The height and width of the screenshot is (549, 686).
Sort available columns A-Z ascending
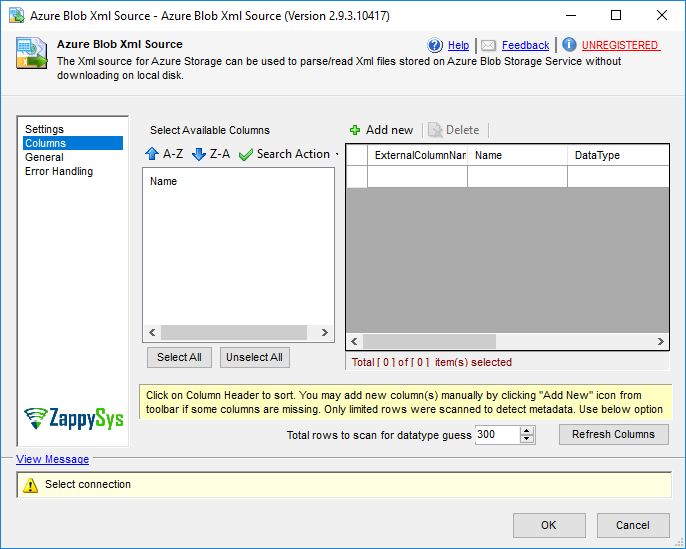164,154
